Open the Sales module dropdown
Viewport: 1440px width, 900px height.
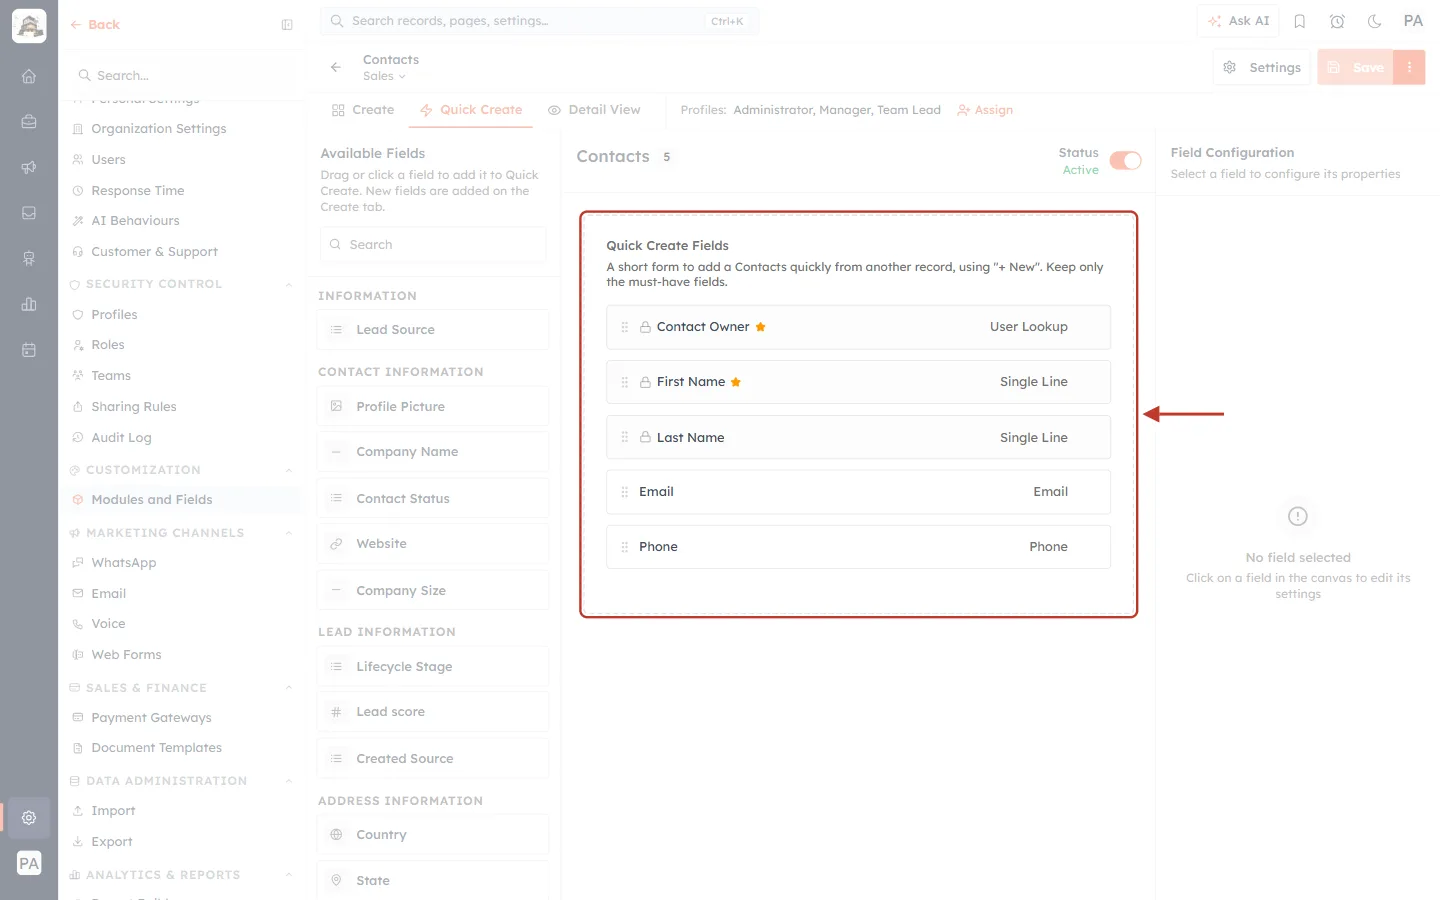tap(384, 76)
